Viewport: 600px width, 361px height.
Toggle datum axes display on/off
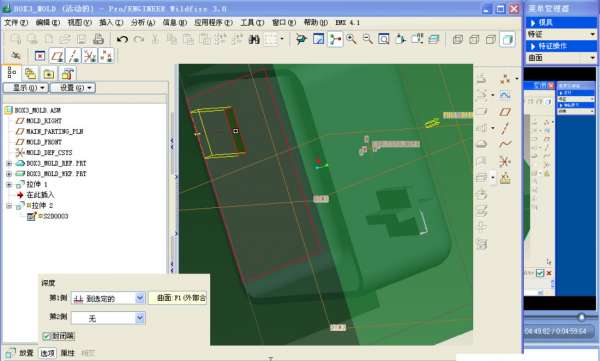pyautogui.click(x=73, y=56)
